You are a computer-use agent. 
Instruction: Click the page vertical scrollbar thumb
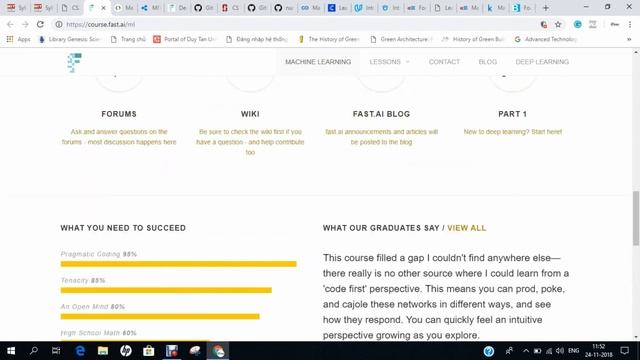tap(636, 218)
